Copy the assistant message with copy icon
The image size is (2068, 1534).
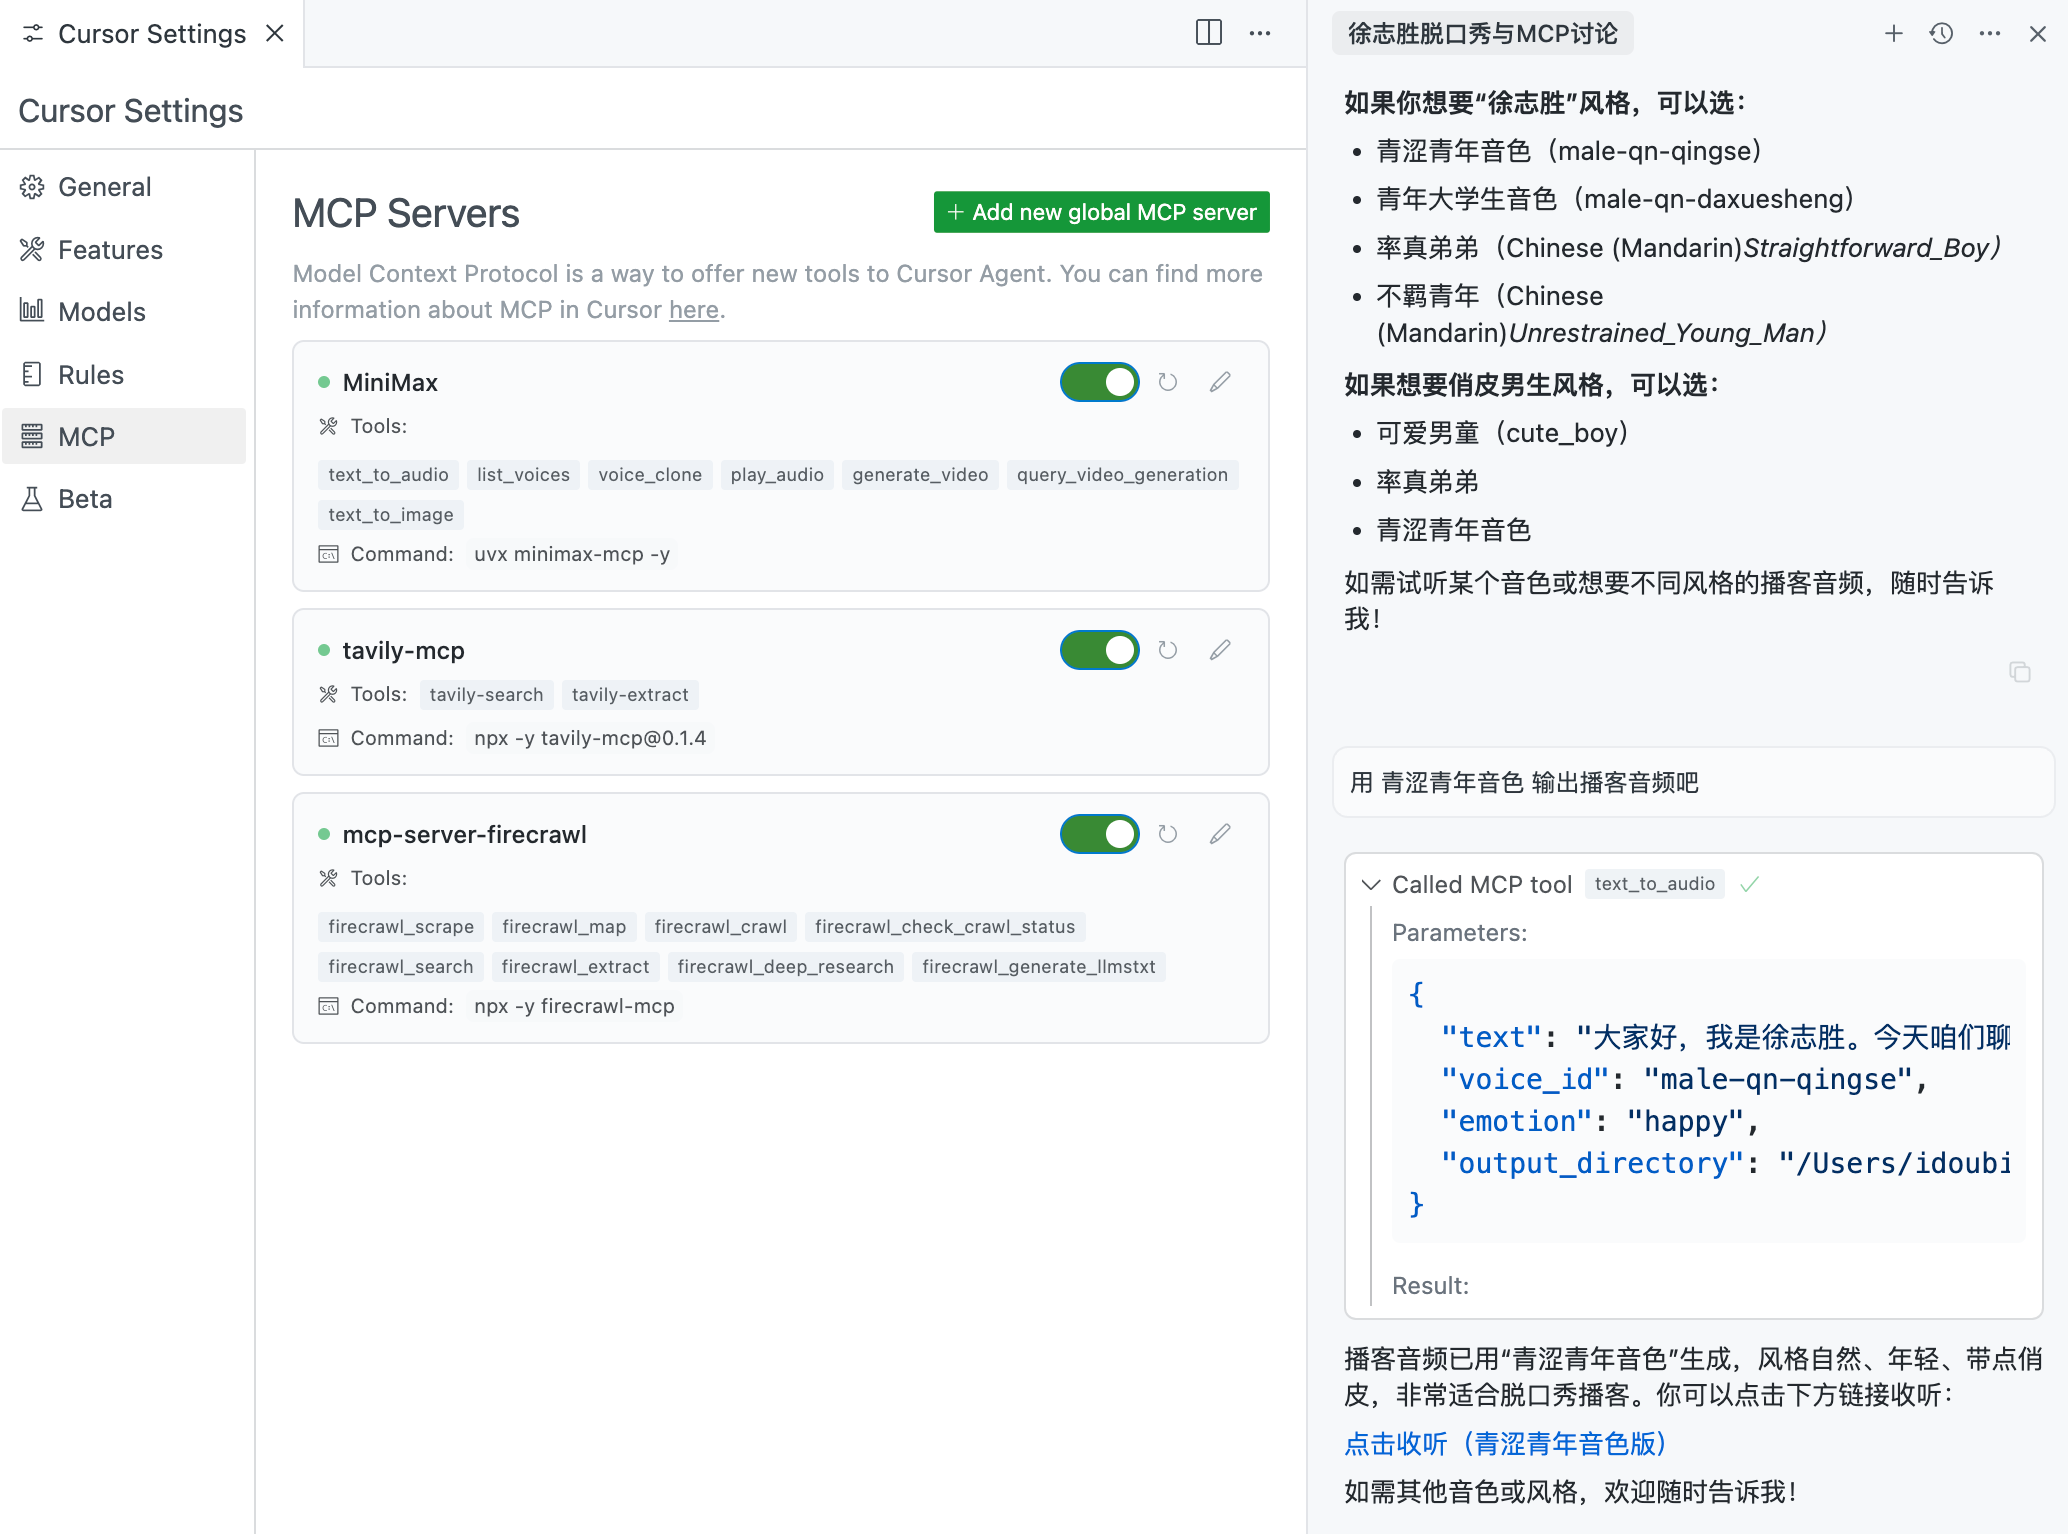coord(2019,672)
